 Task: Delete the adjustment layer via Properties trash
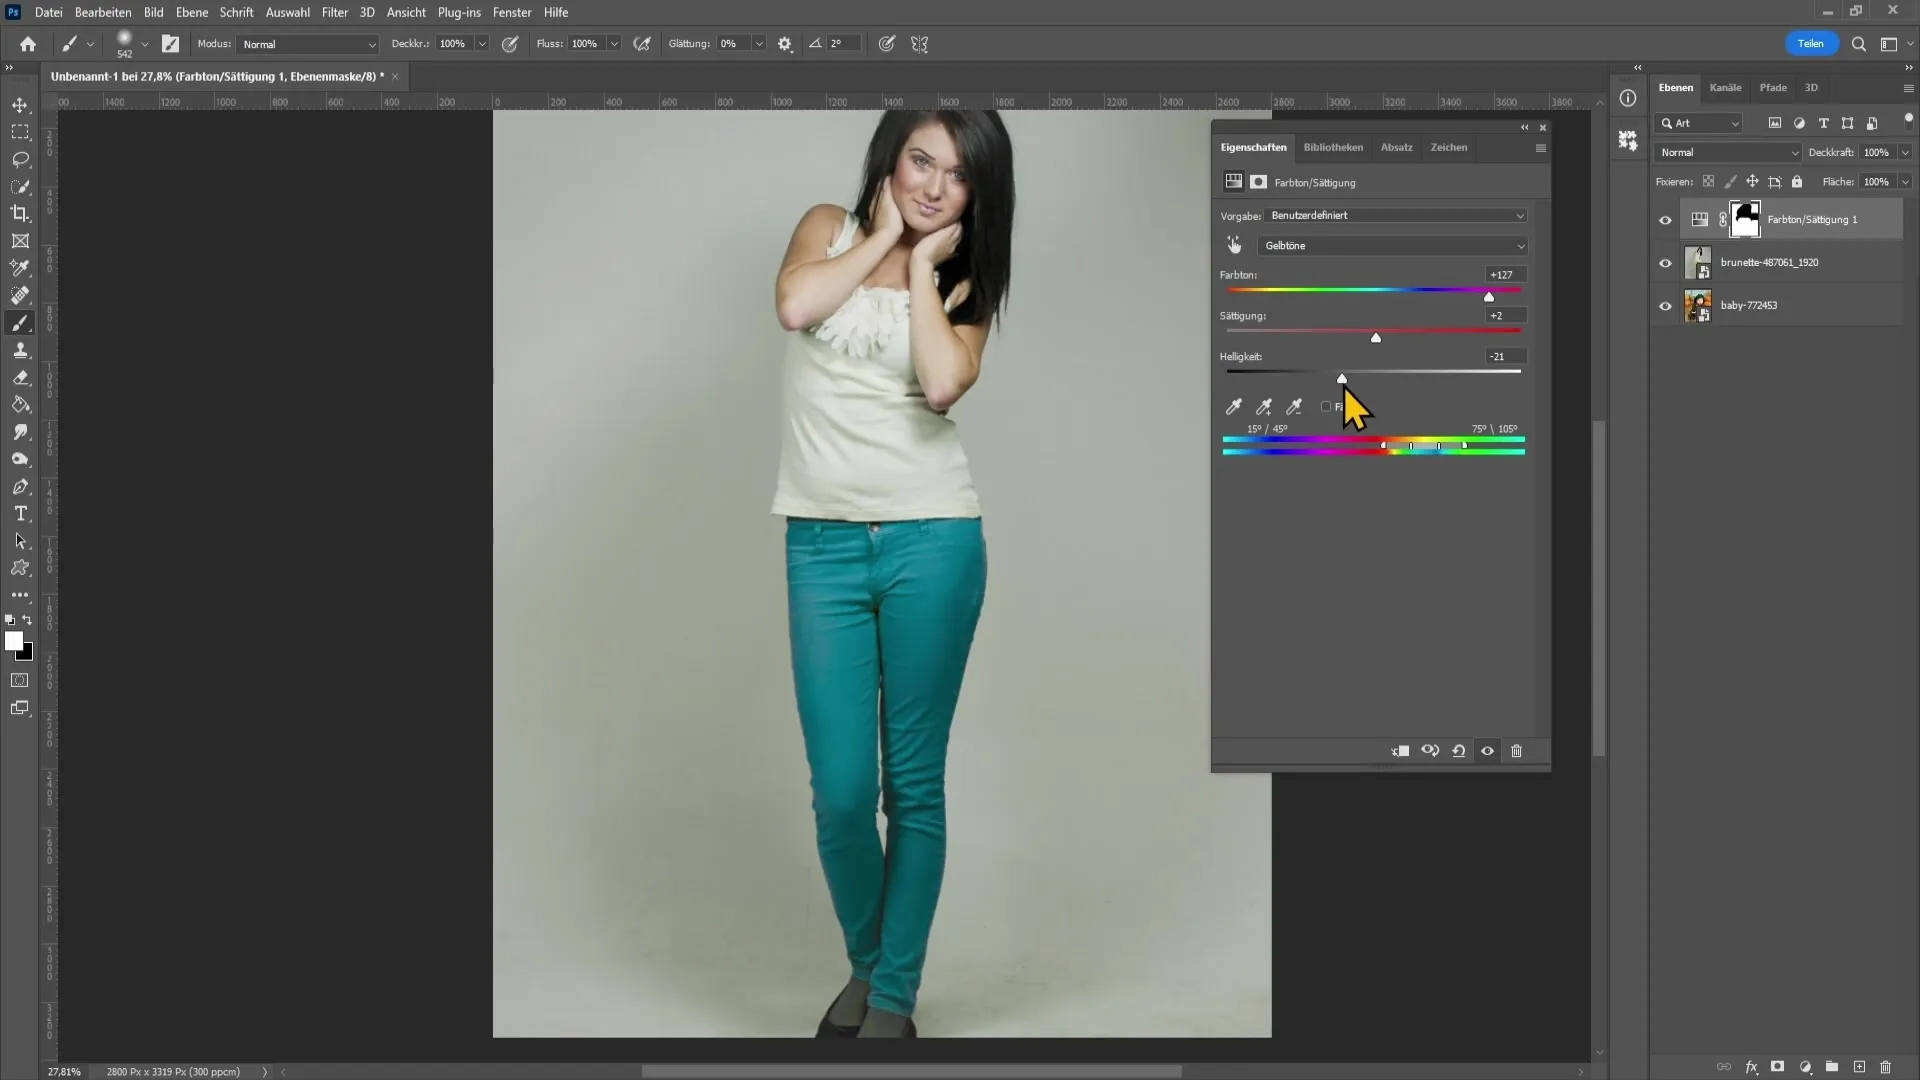point(1516,751)
